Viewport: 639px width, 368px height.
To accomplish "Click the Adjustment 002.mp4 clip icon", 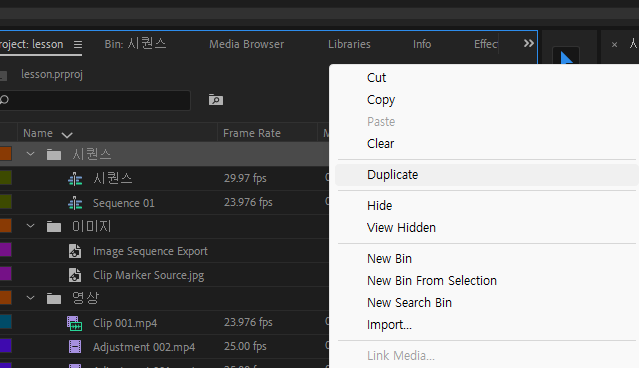I will pos(75,347).
